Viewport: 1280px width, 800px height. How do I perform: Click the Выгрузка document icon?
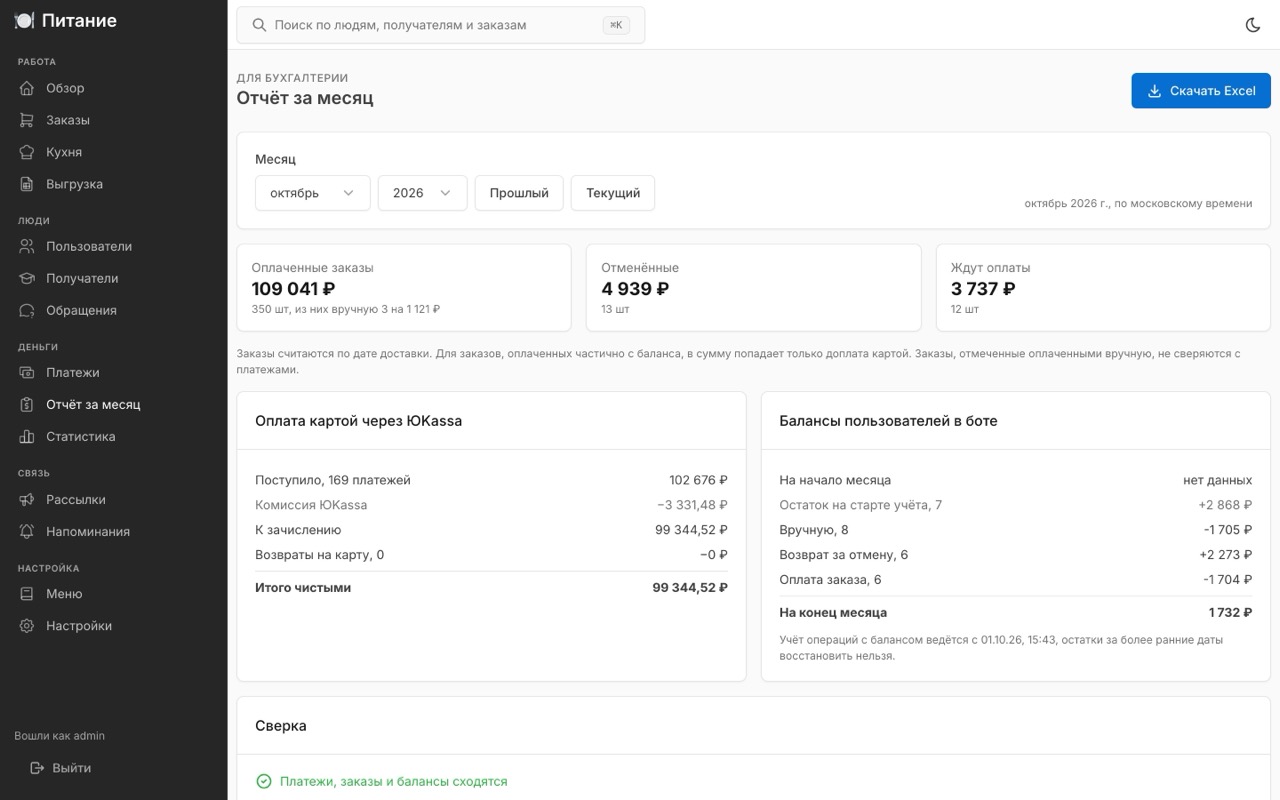point(27,184)
